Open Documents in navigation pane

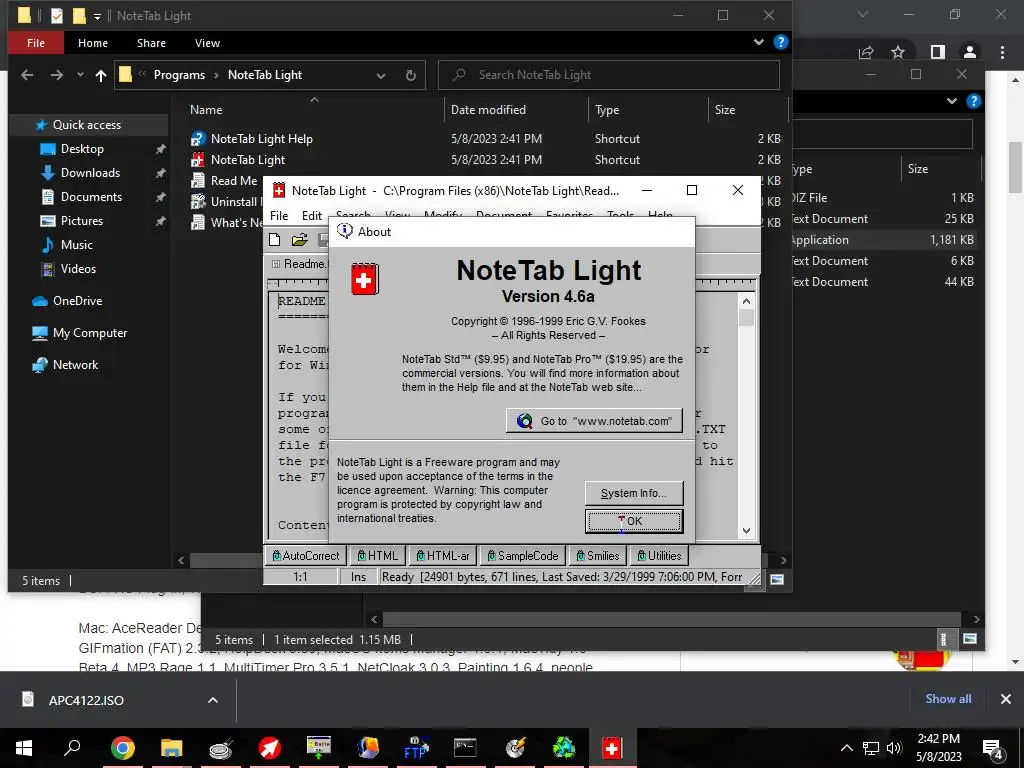pyautogui.click(x=91, y=197)
